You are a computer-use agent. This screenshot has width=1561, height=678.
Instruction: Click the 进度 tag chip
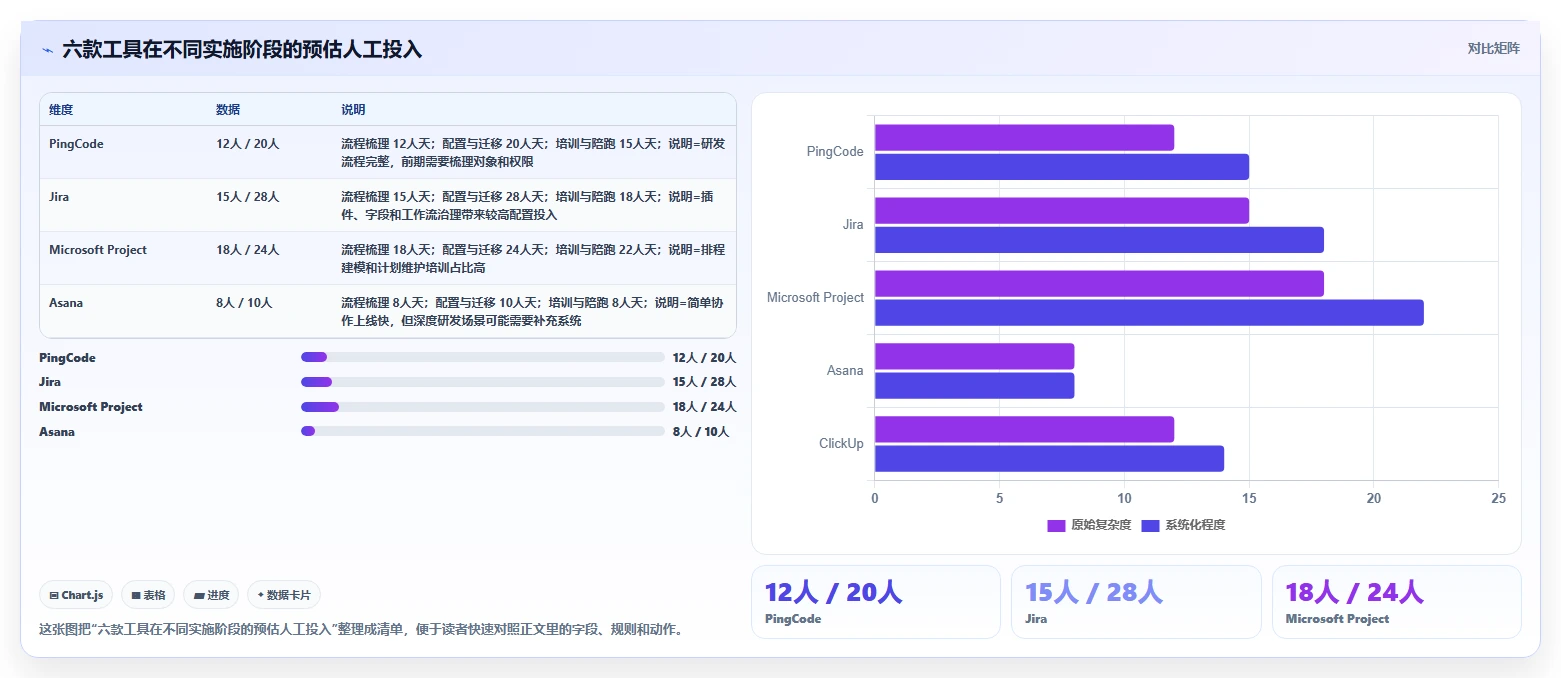coord(211,595)
